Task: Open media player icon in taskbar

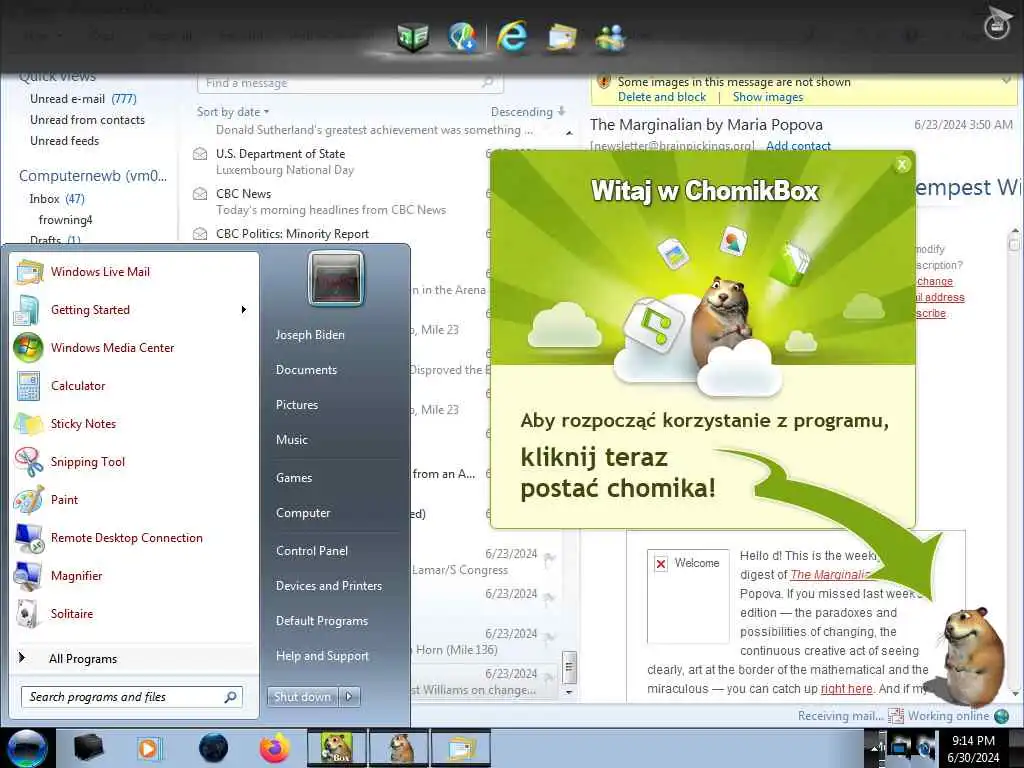Action: point(149,748)
